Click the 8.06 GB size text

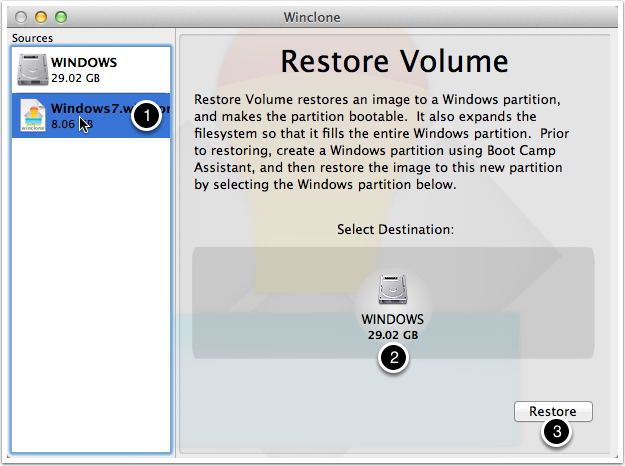pyautogui.click(x=72, y=124)
